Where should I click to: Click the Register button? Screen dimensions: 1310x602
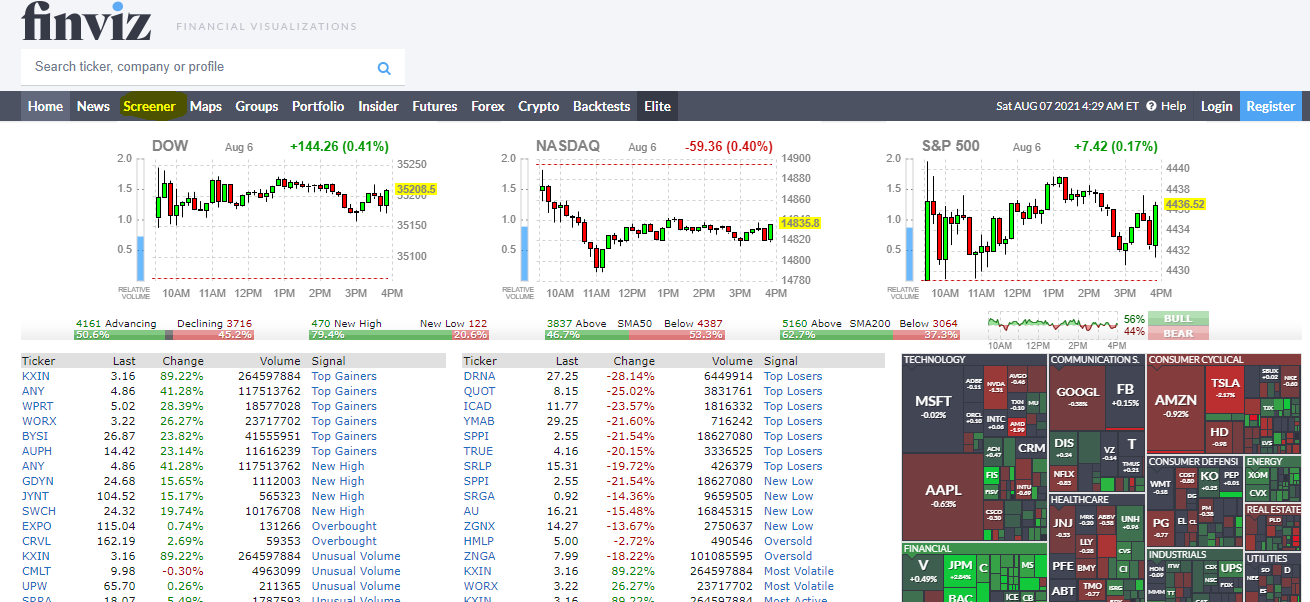click(x=1271, y=106)
